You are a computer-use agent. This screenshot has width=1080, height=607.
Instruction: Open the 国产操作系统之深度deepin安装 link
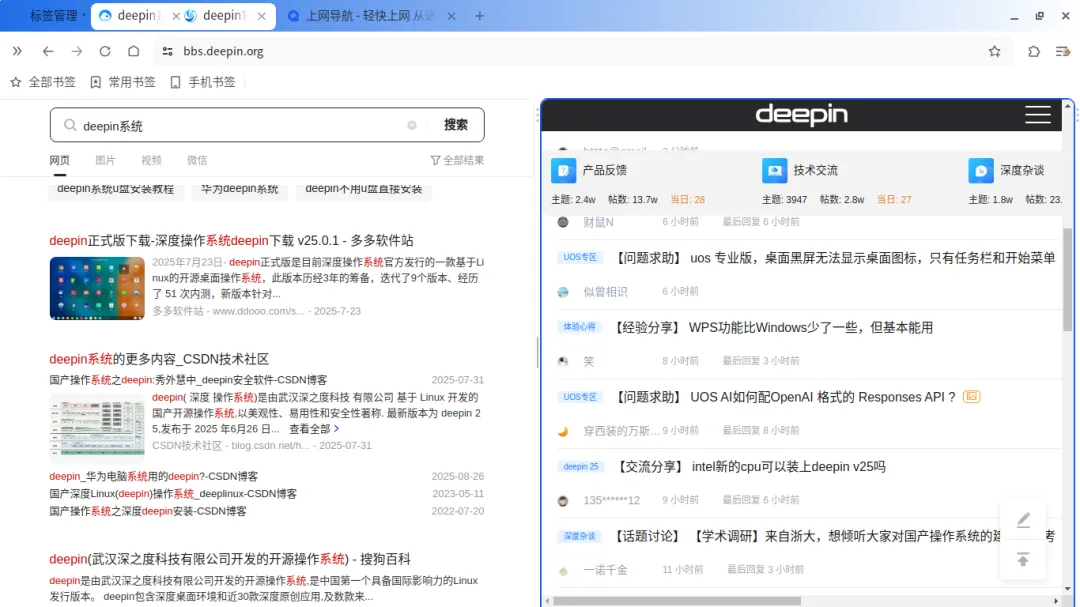point(147,511)
